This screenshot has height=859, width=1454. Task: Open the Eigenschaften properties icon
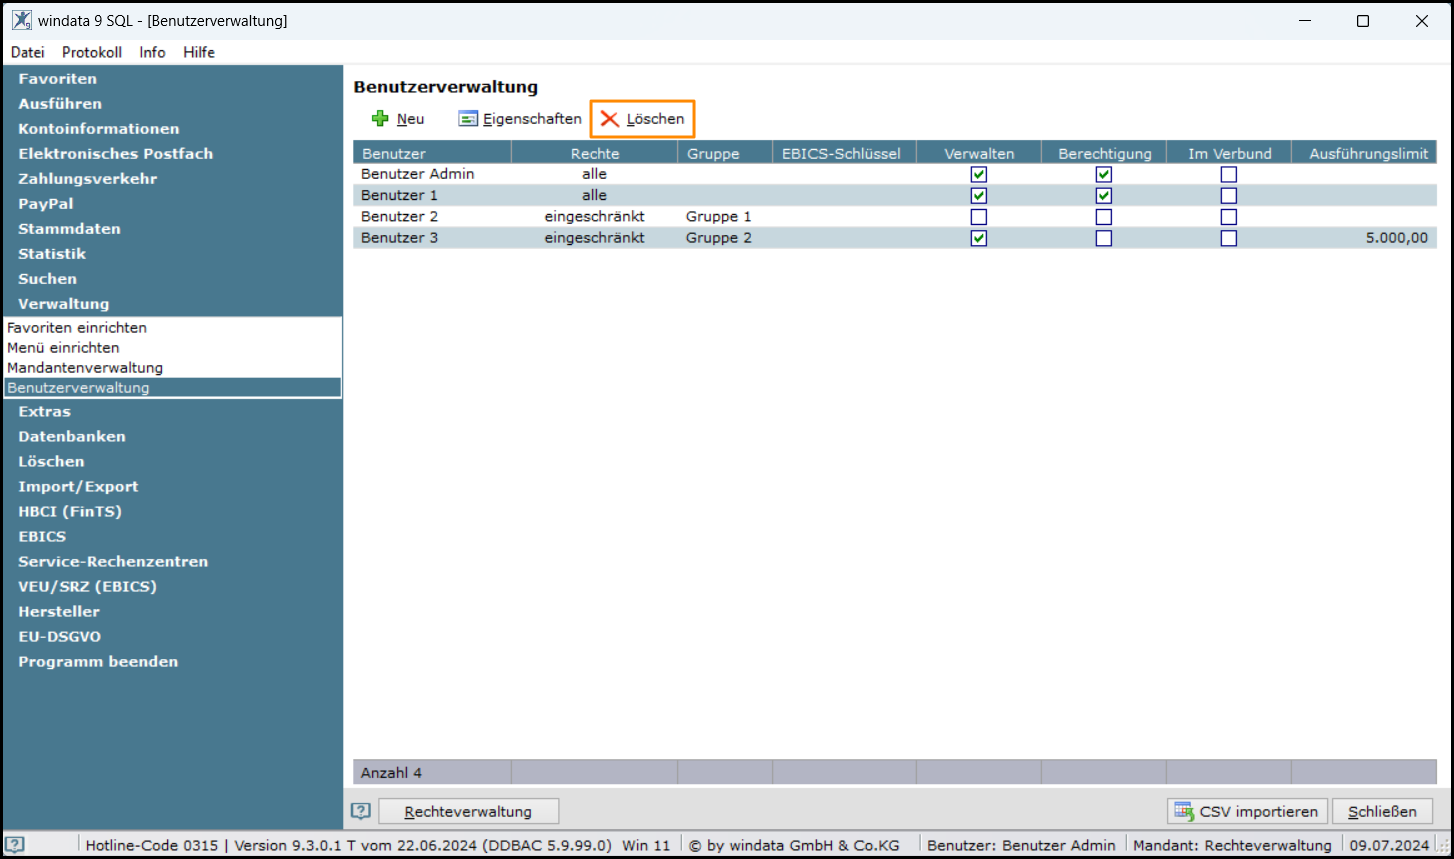click(x=468, y=119)
